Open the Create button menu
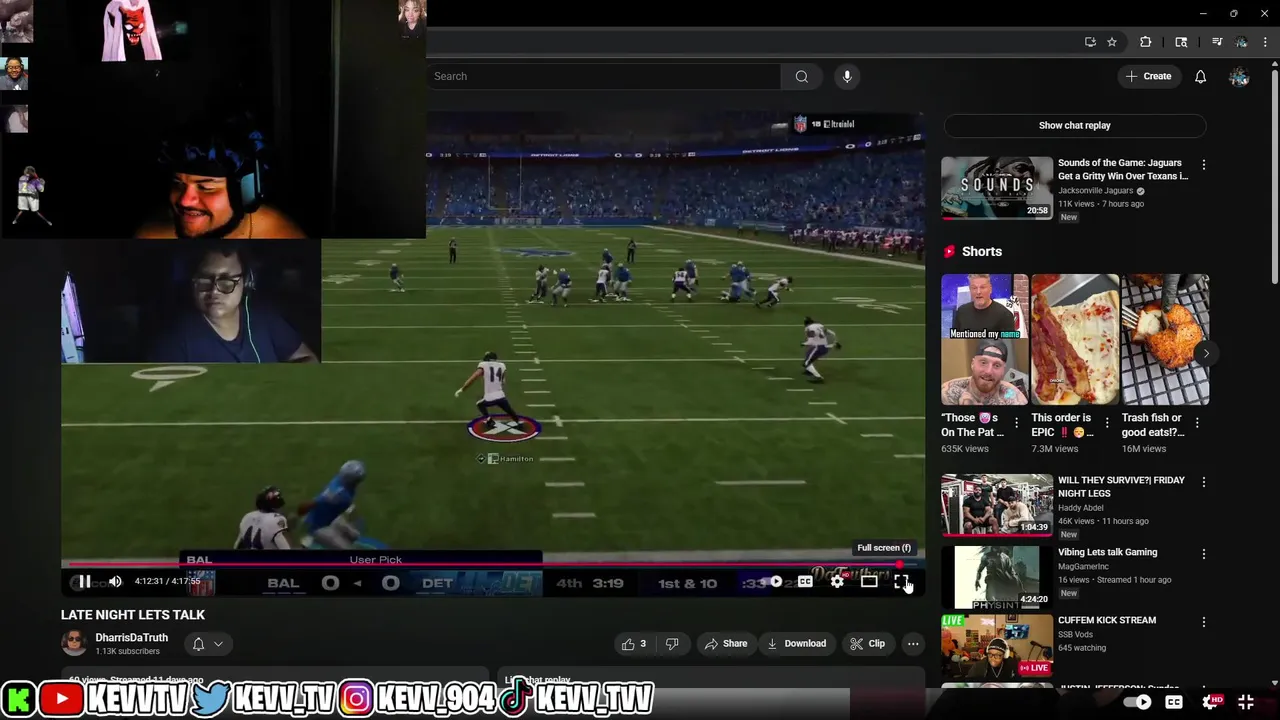 [x=1148, y=76]
